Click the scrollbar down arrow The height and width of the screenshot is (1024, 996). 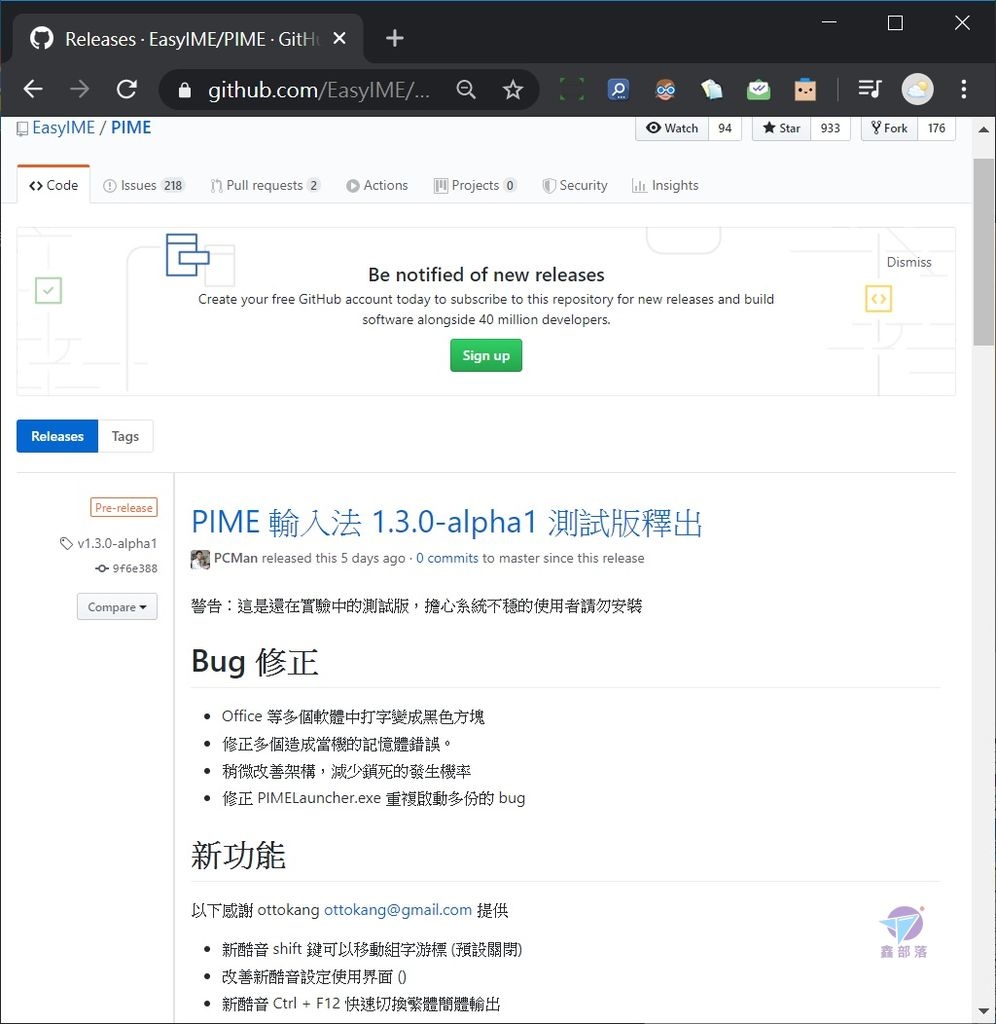coord(984,1012)
